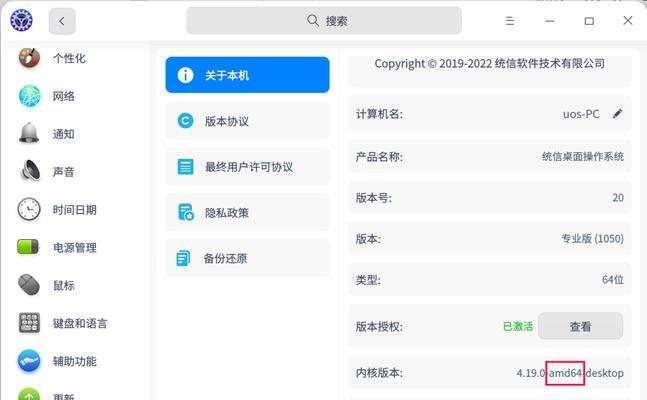
Task: Click the 声音 sidebar label
Action: tap(64, 172)
